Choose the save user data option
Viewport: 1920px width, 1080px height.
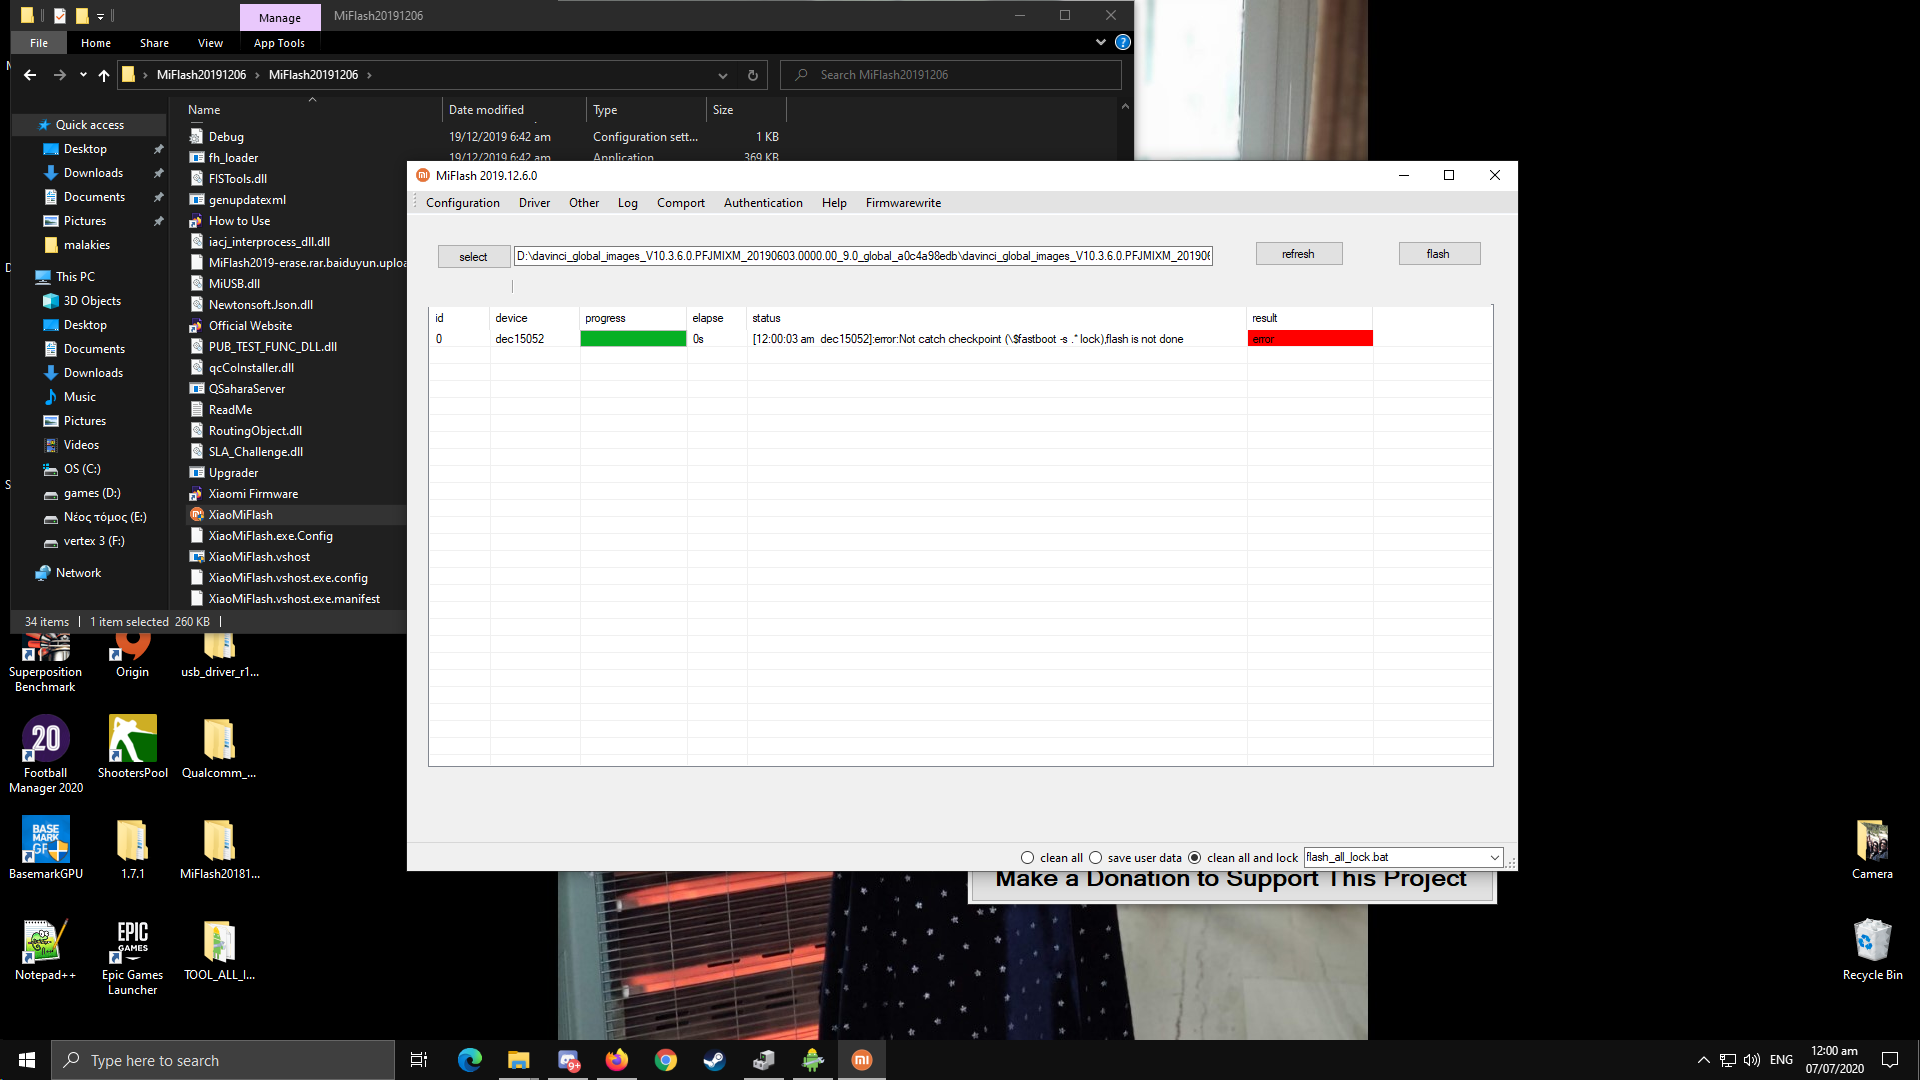click(x=1095, y=858)
